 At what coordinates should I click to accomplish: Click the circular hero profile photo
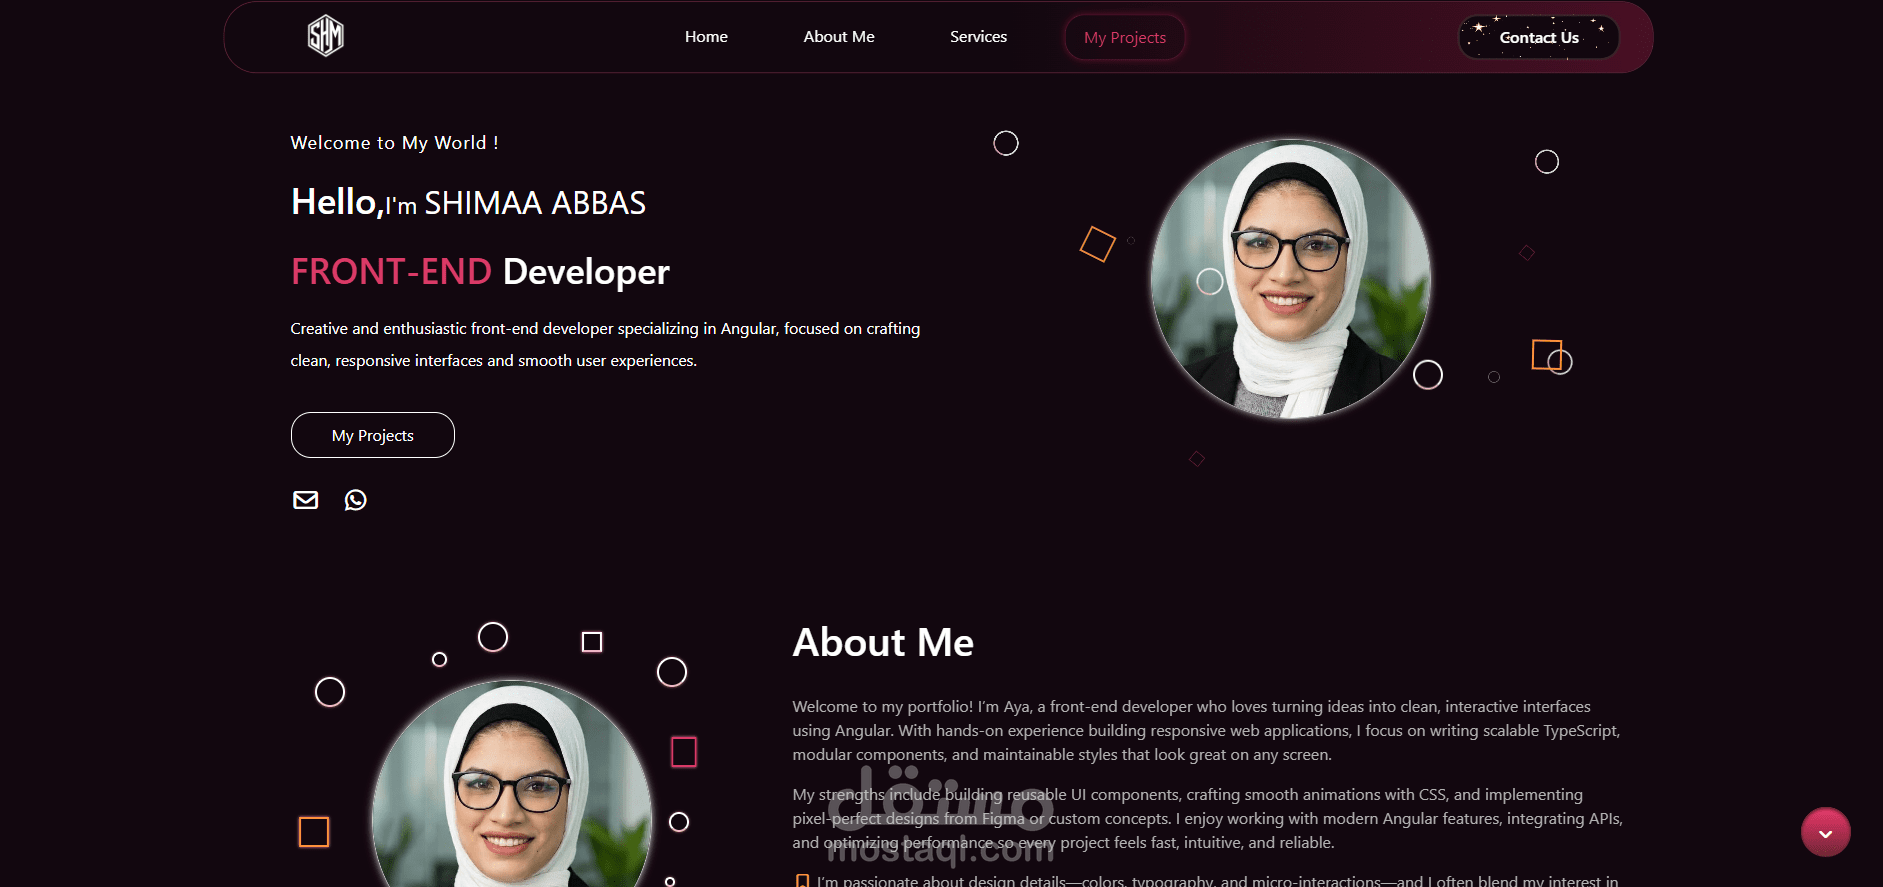point(1291,278)
